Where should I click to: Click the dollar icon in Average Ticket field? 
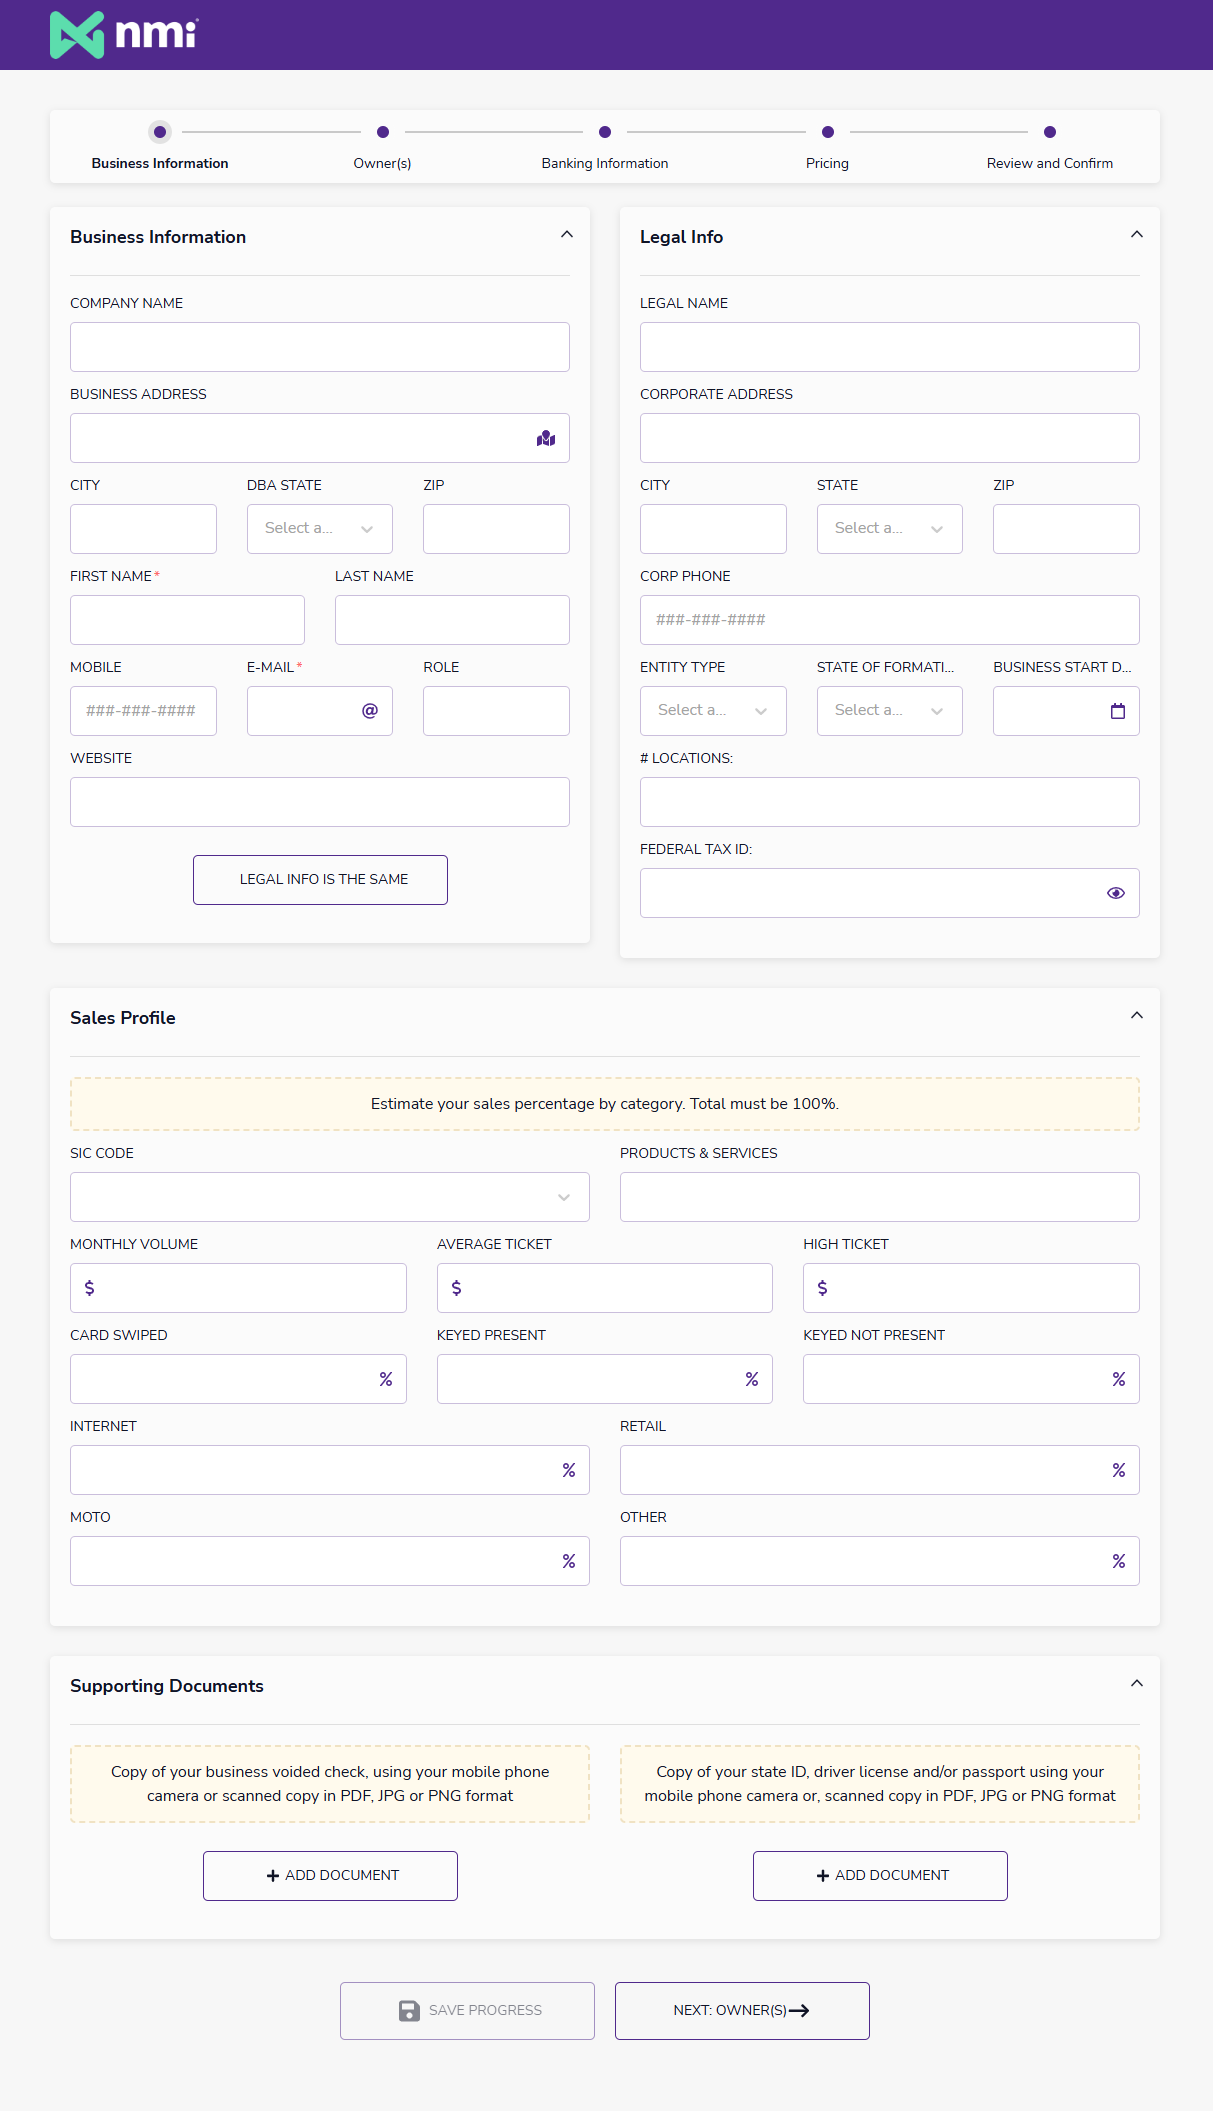coord(457,1288)
